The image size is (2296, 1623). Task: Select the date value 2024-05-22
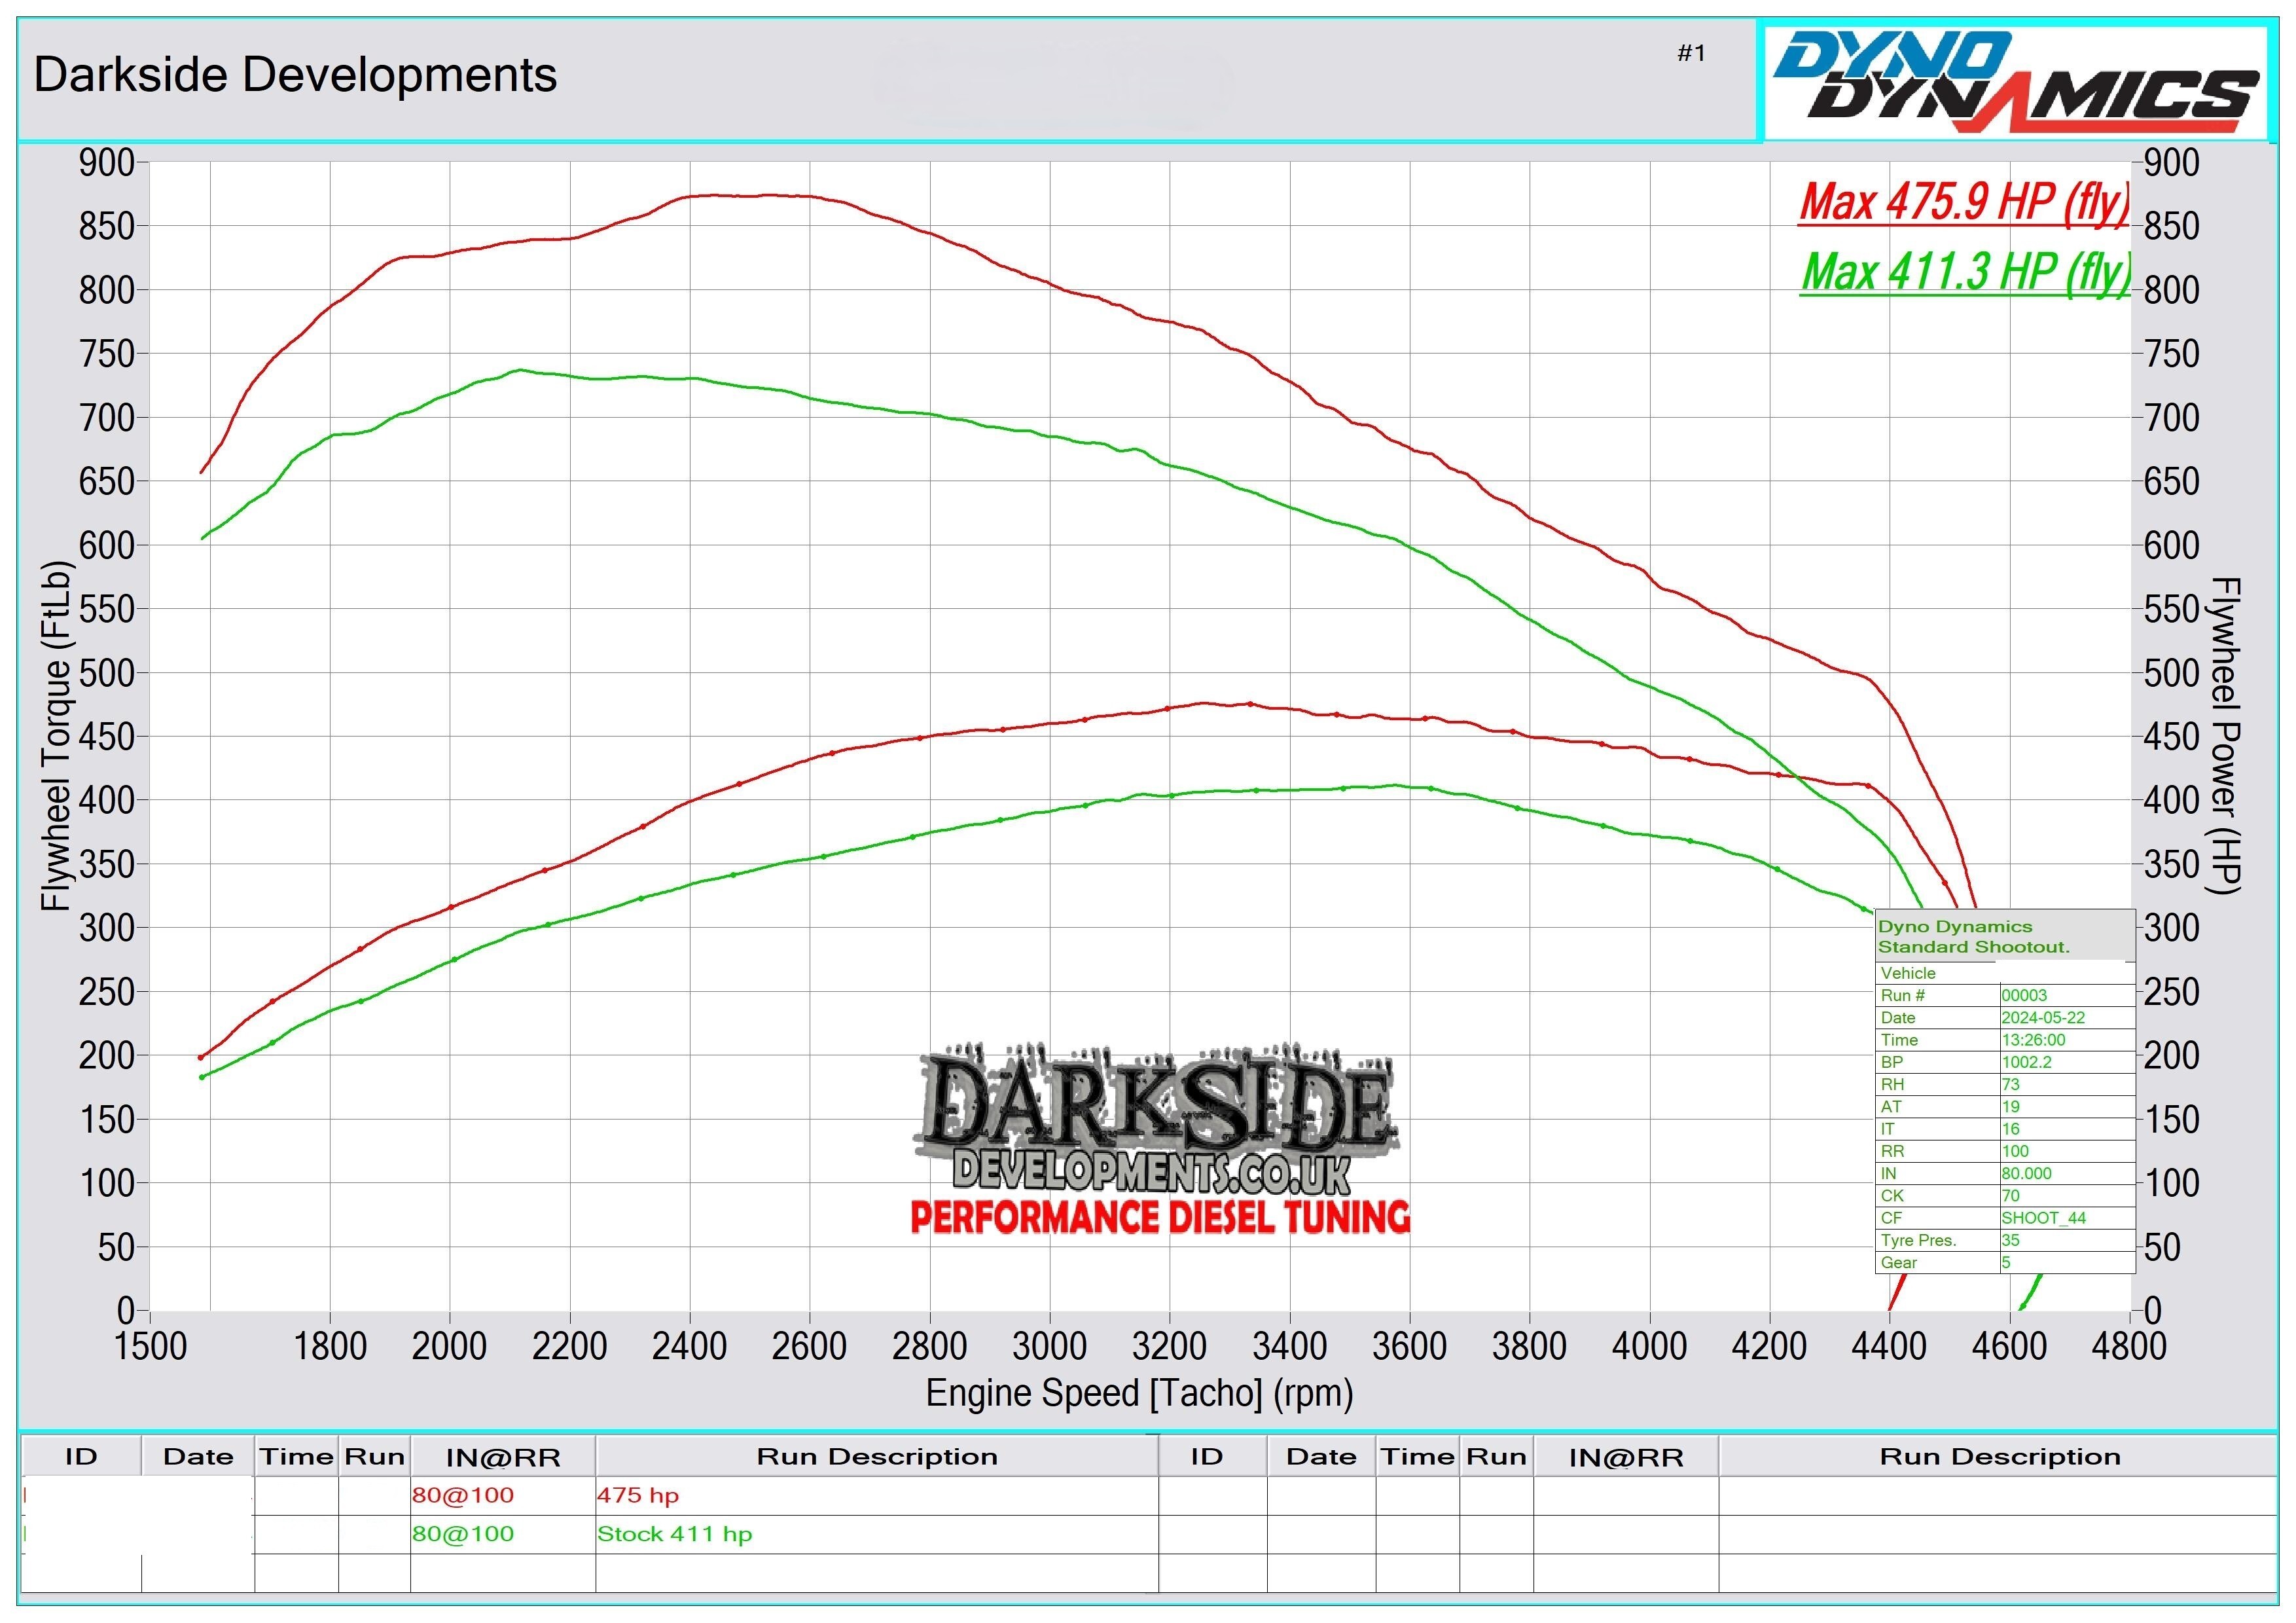tap(2042, 1017)
